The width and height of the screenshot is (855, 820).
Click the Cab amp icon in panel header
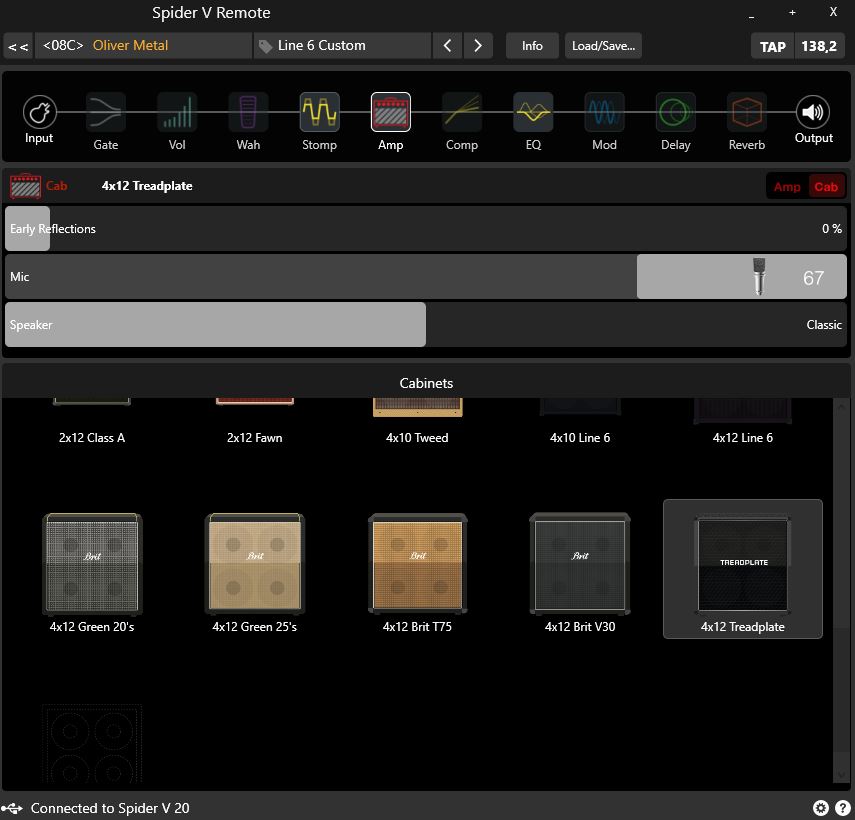[25, 186]
